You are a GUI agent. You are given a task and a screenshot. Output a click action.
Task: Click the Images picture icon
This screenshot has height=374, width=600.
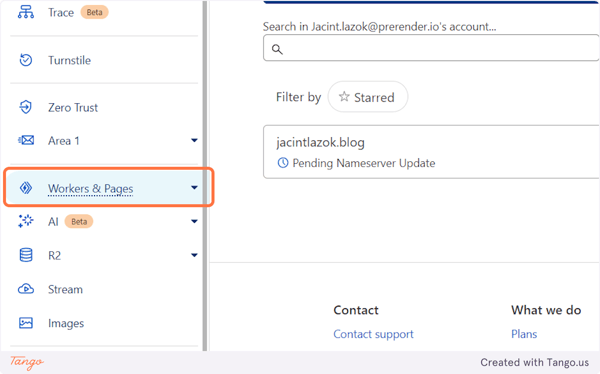click(26, 323)
